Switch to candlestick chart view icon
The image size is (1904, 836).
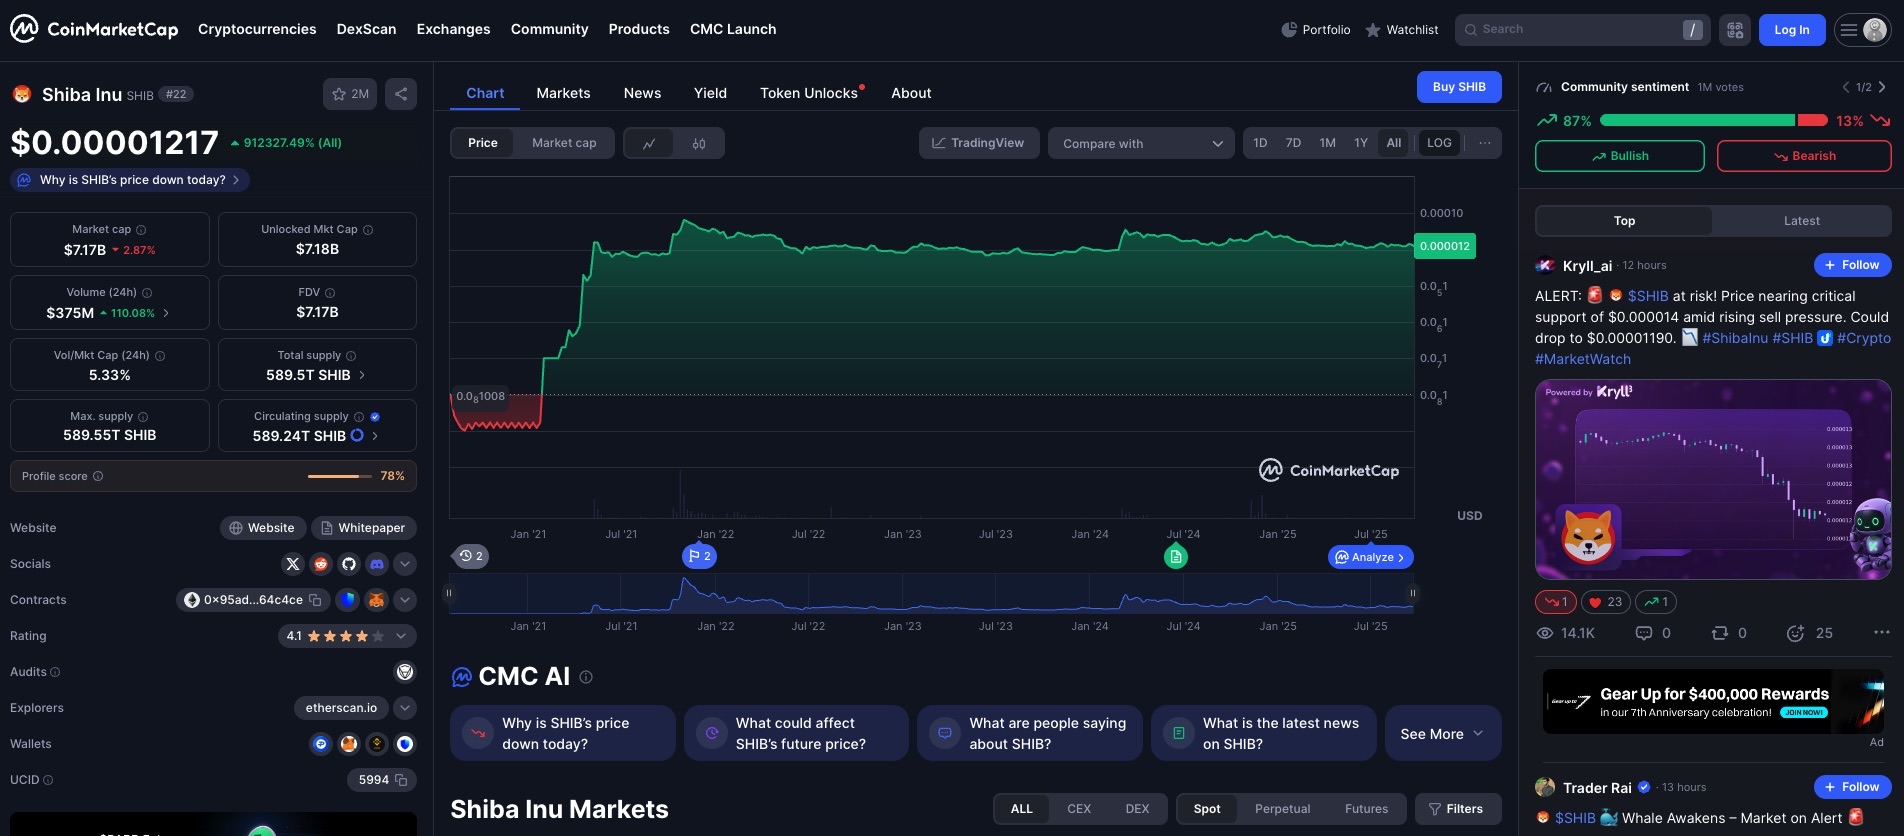click(699, 144)
